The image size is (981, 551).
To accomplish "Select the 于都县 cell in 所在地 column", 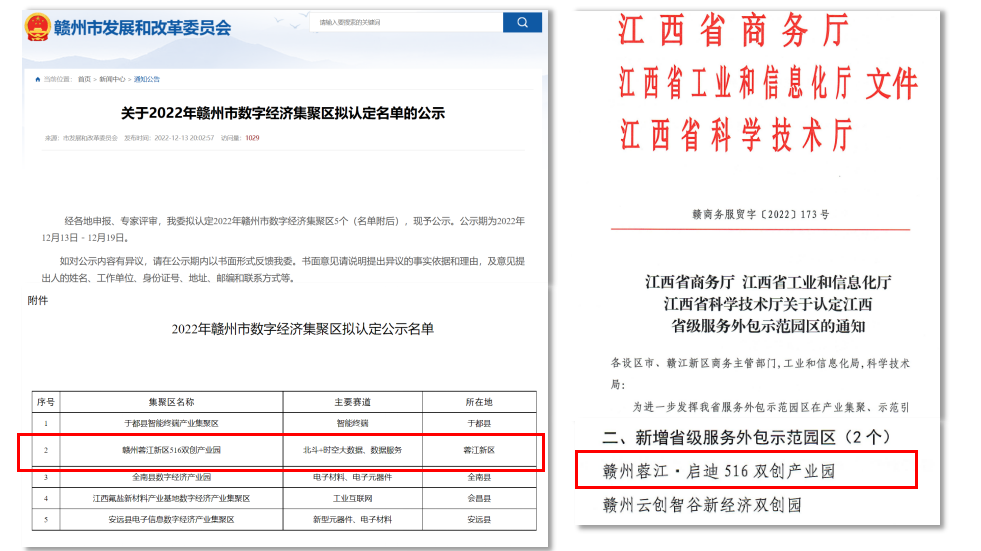I will coord(479,423).
